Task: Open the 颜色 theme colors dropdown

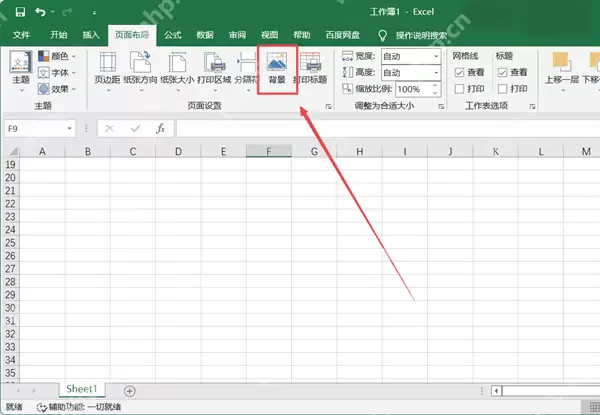Action: (x=57, y=56)
